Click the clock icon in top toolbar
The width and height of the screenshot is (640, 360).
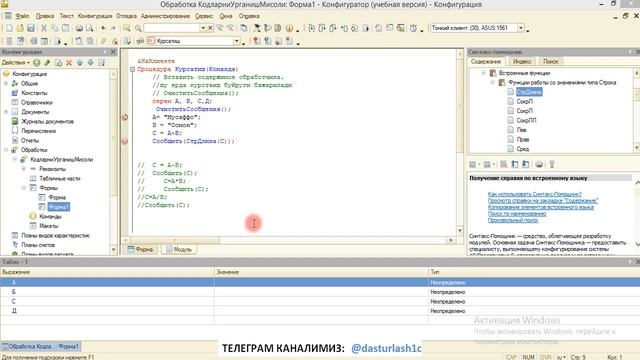pos(413,28)
